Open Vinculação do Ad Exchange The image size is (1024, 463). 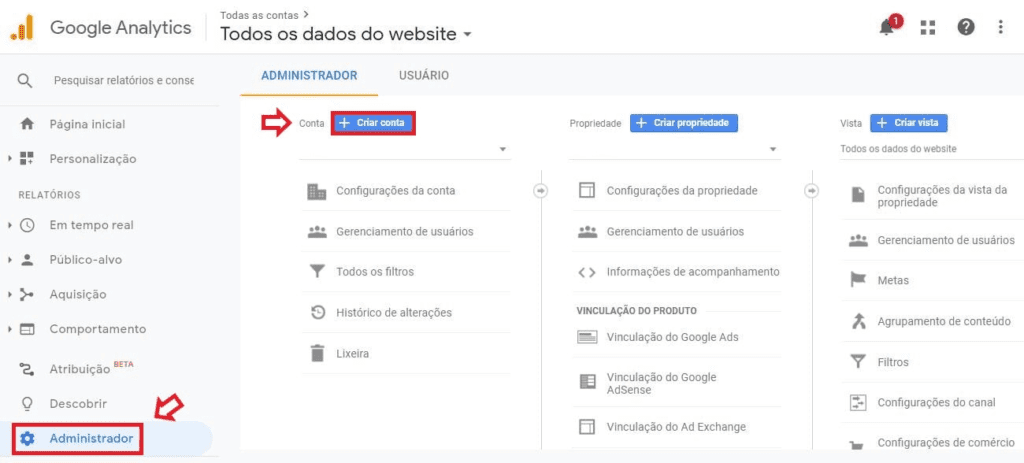click(x=676, y=427)
